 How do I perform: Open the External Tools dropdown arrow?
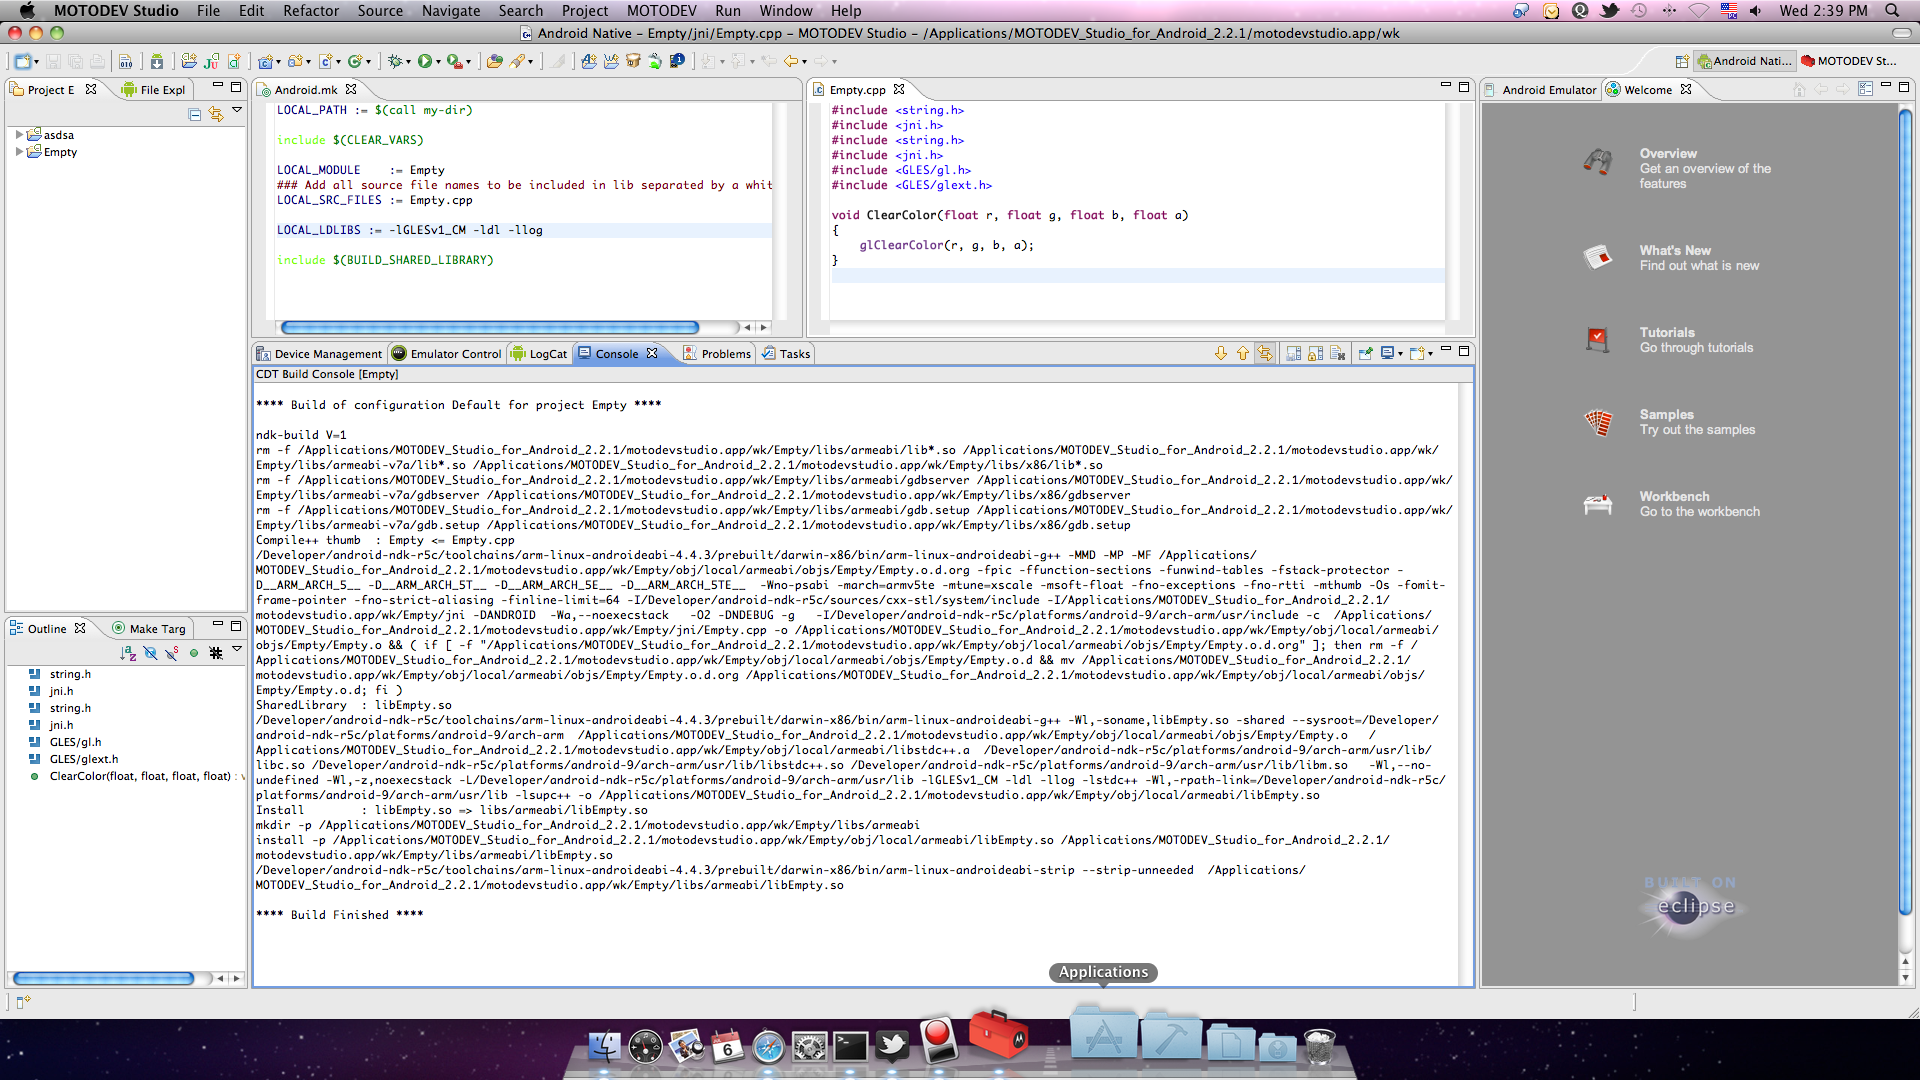click(468, 62)
